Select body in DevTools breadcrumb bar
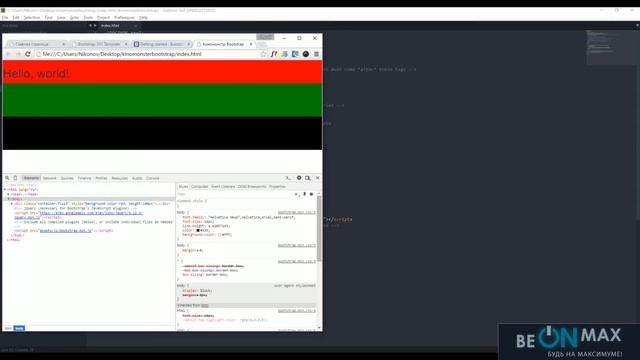Viewport: 640px width, 360px height. (x=19, y=328)
